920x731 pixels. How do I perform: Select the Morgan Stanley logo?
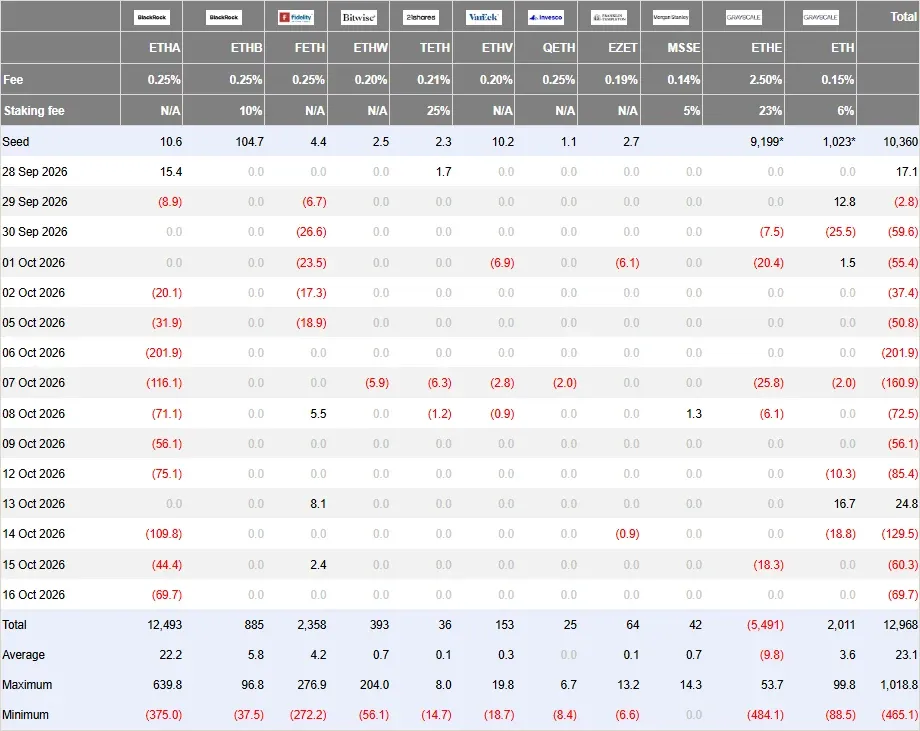[x=671, y=17]
